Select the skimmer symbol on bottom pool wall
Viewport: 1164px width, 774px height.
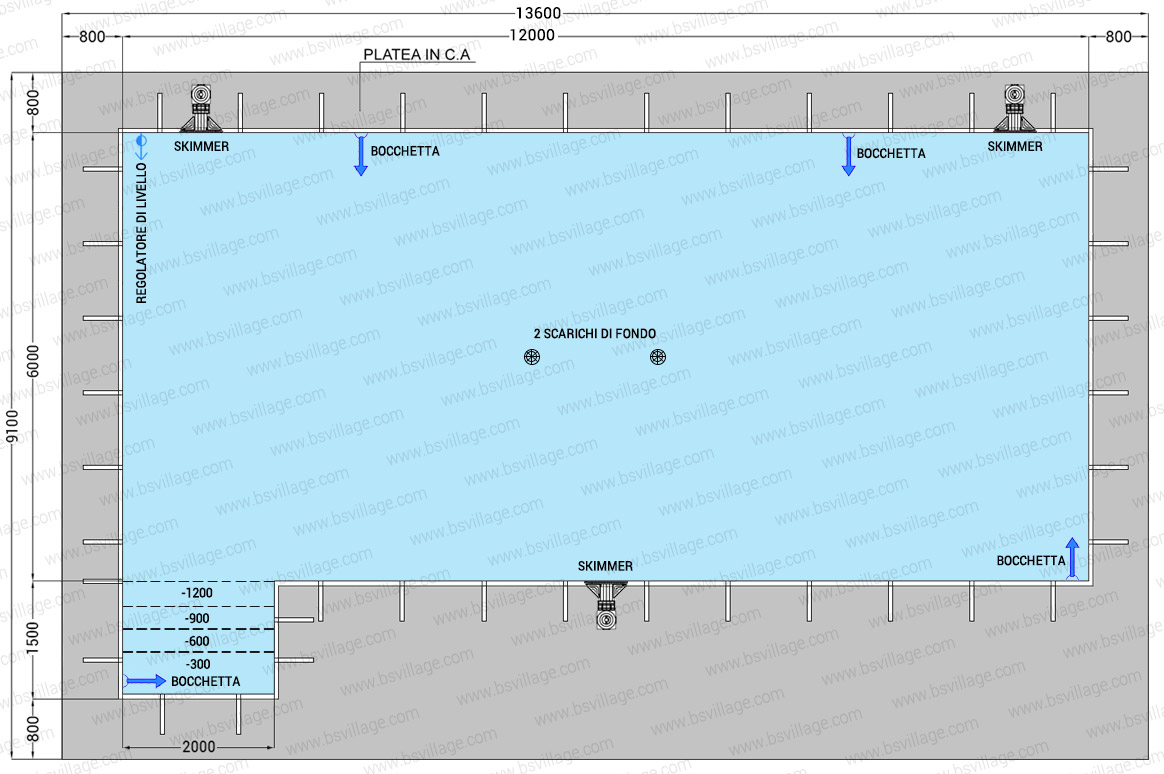pos(605,605)
